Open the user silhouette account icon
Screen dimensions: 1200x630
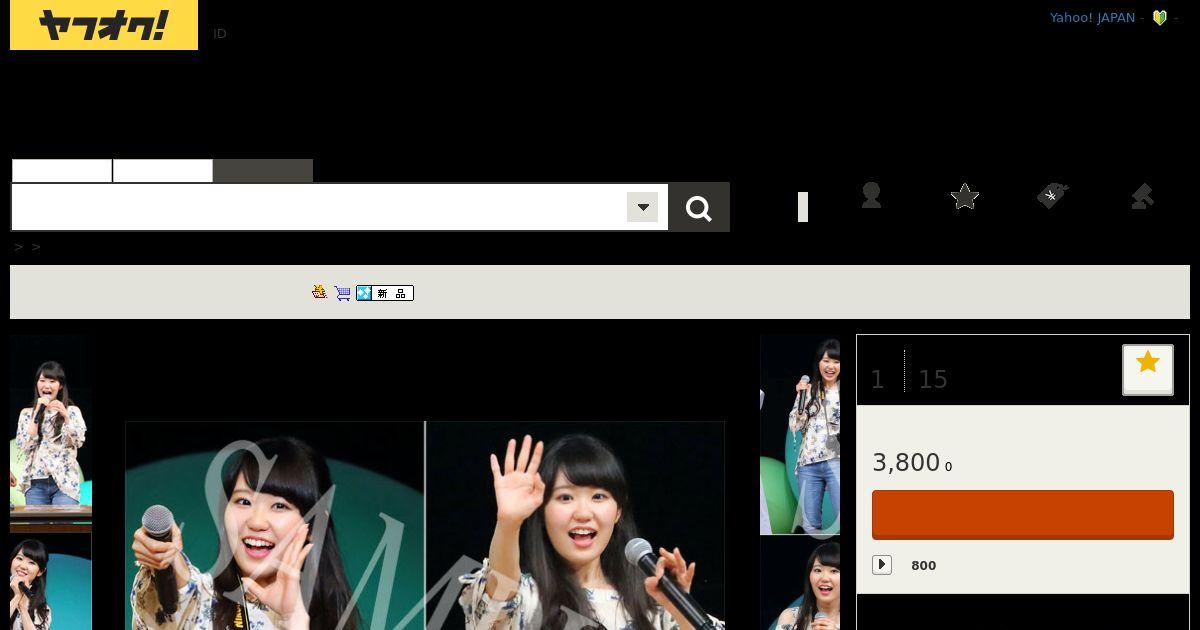pyautogui.click(x=871, y=196)
